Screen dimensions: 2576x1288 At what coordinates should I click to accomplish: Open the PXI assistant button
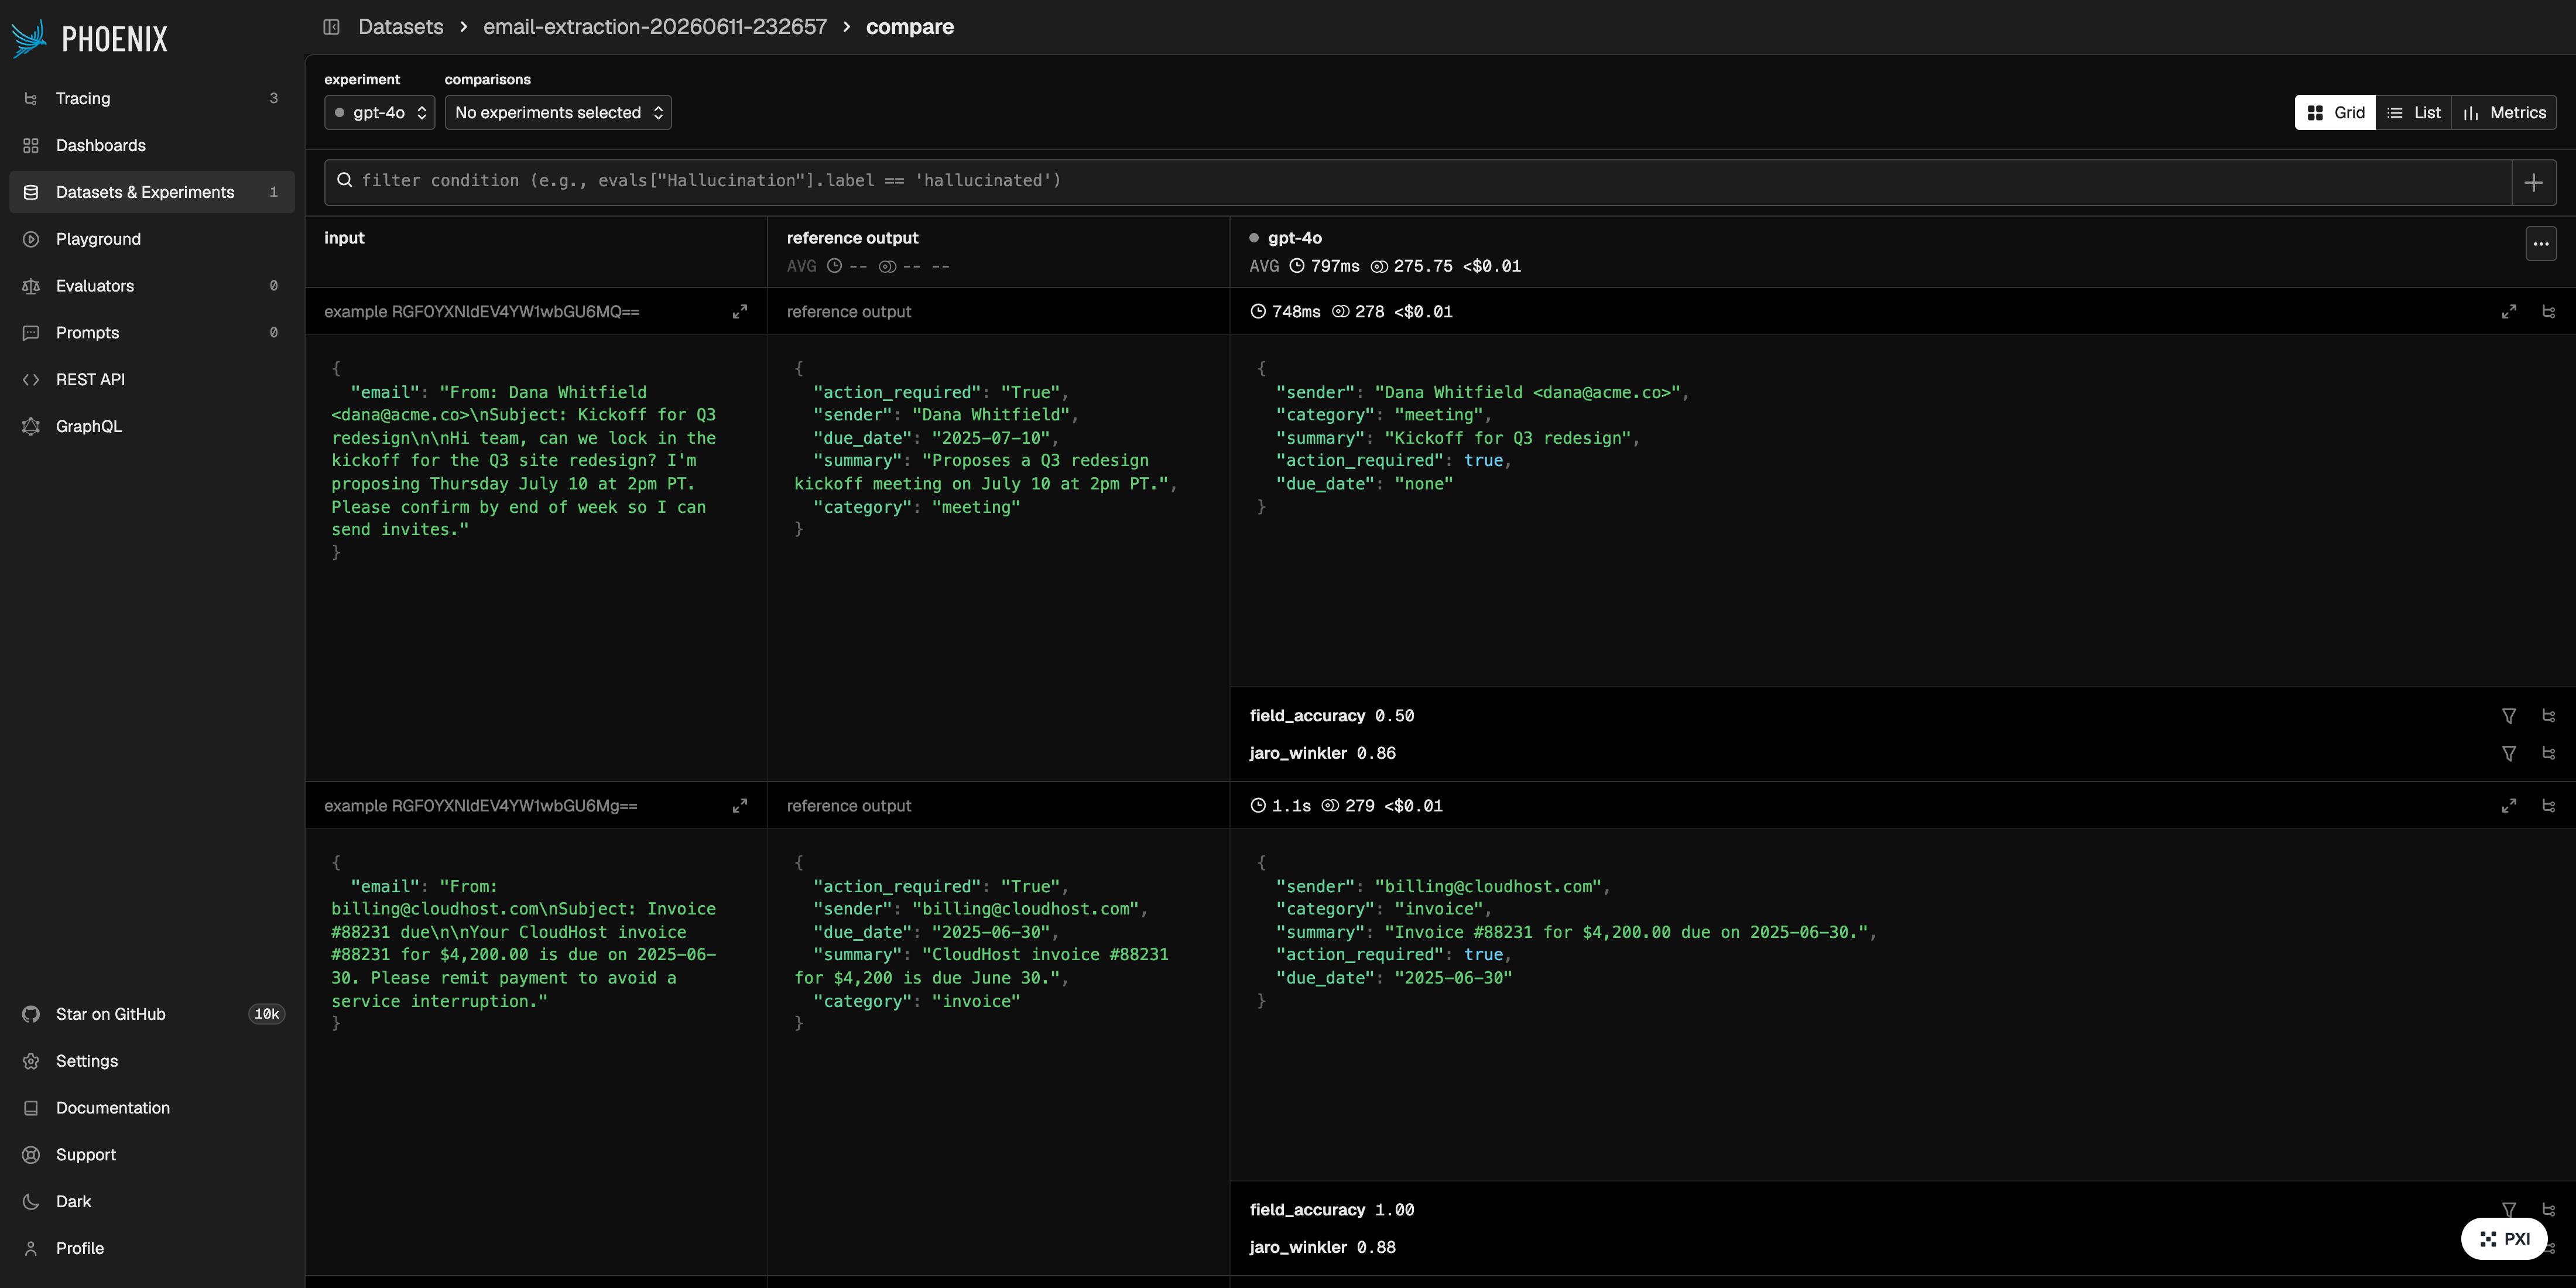pyautogui.click(x=2504, y=1239)
